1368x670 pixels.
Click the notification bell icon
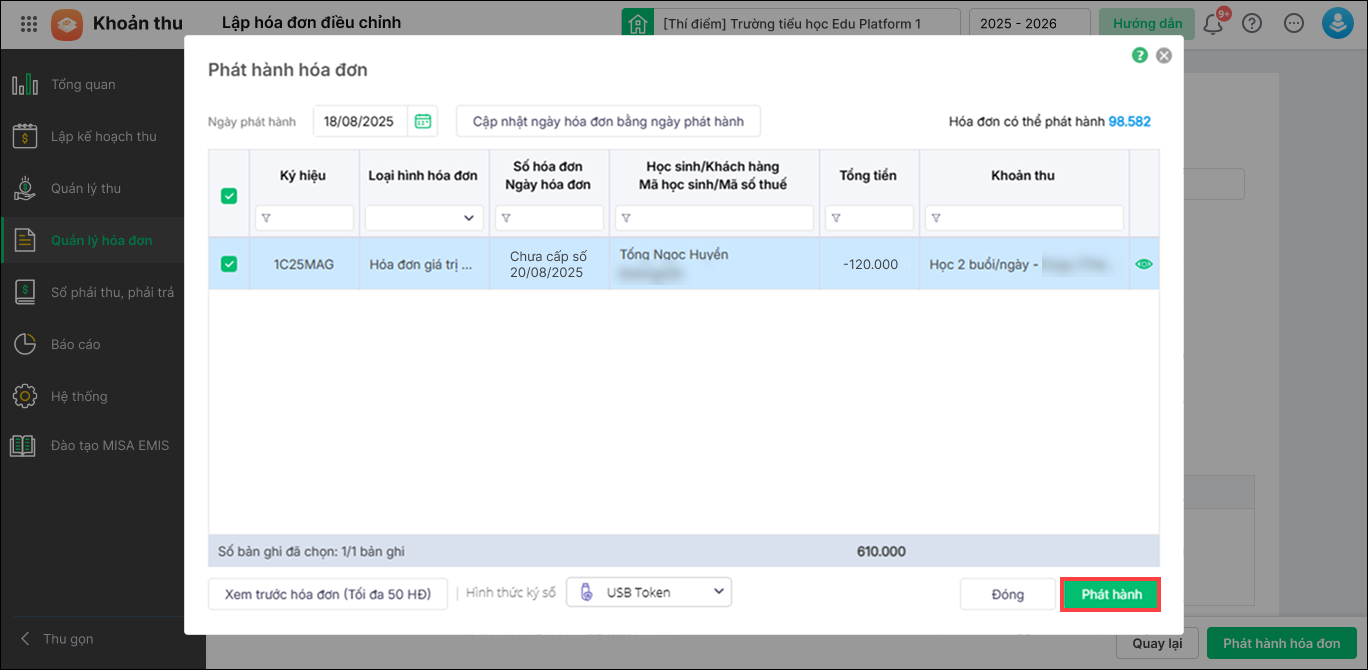(x=1213, y=23)
